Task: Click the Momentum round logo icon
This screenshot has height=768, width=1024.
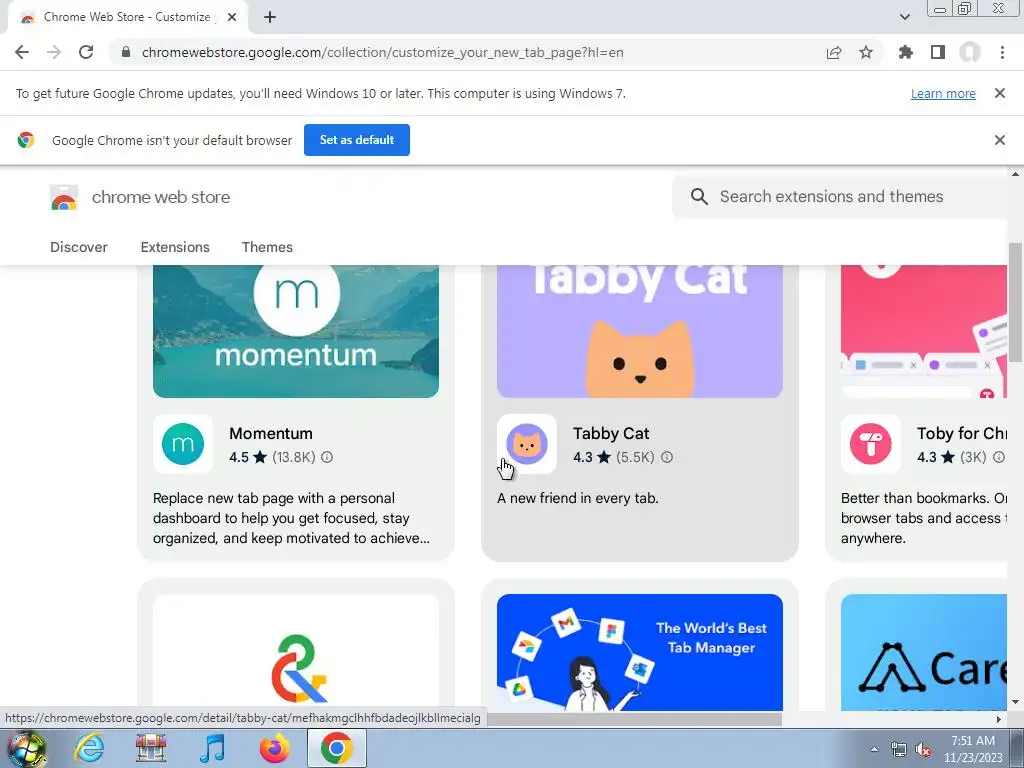Action: 183,444
